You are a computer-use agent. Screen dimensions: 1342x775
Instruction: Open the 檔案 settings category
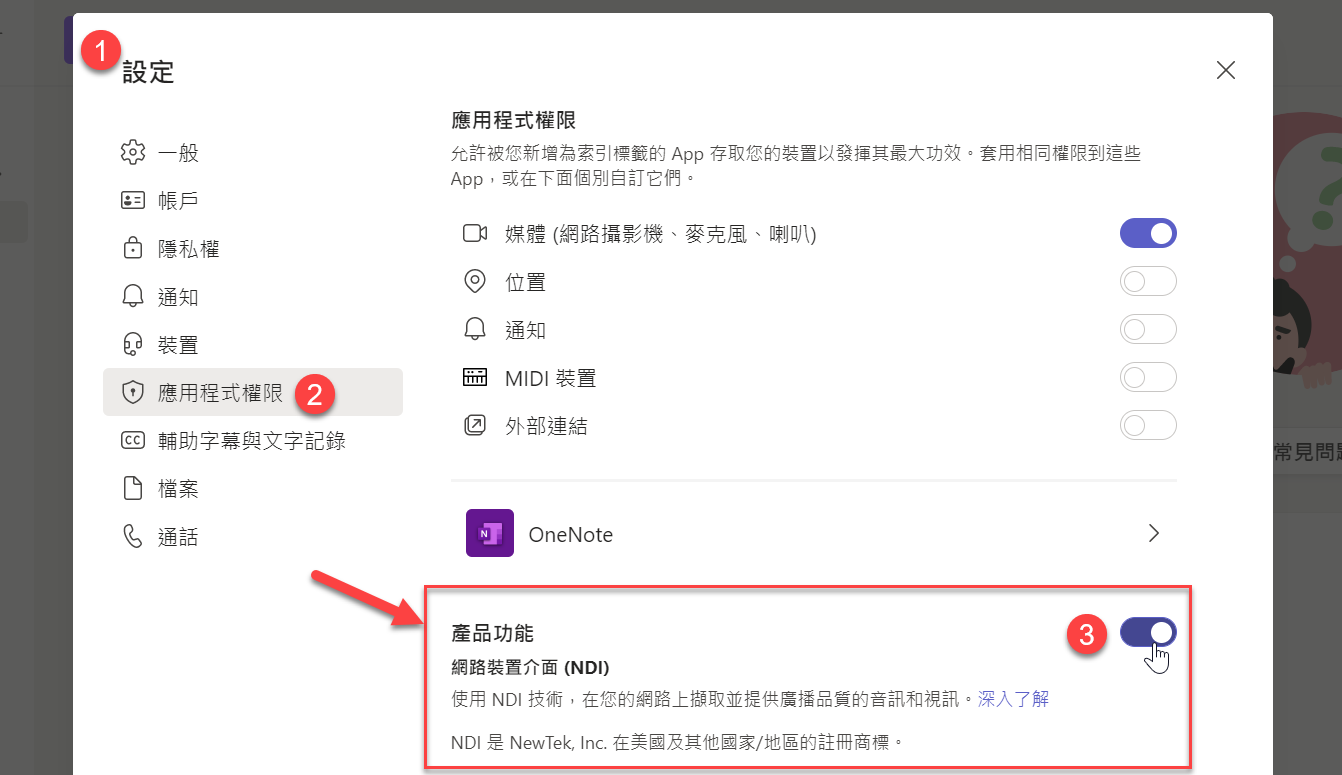pos(253,489)
